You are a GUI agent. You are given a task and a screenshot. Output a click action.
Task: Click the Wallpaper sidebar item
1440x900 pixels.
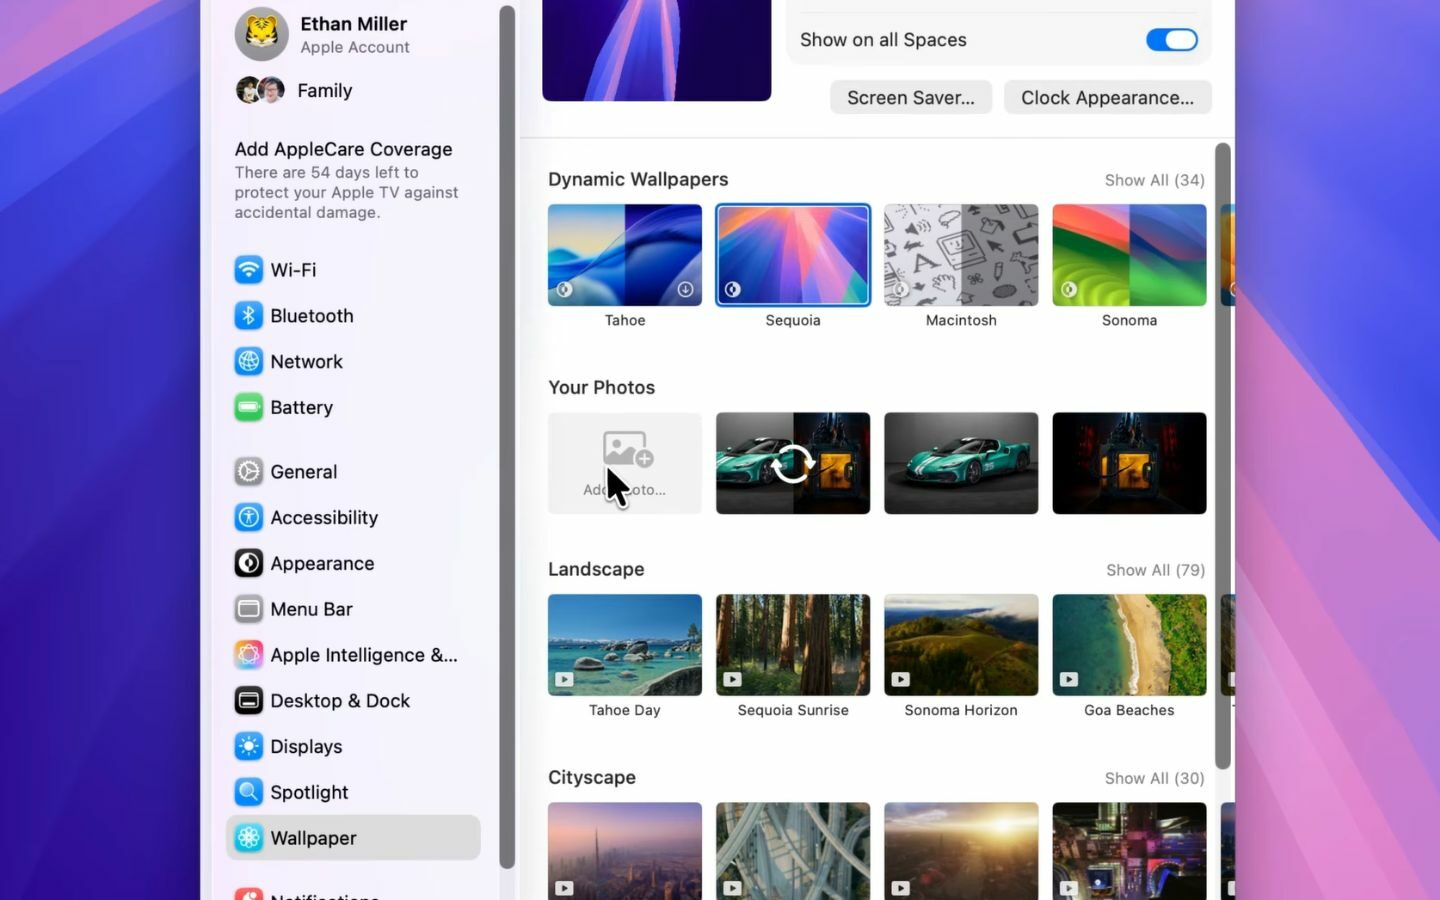[x=353, y=838]
